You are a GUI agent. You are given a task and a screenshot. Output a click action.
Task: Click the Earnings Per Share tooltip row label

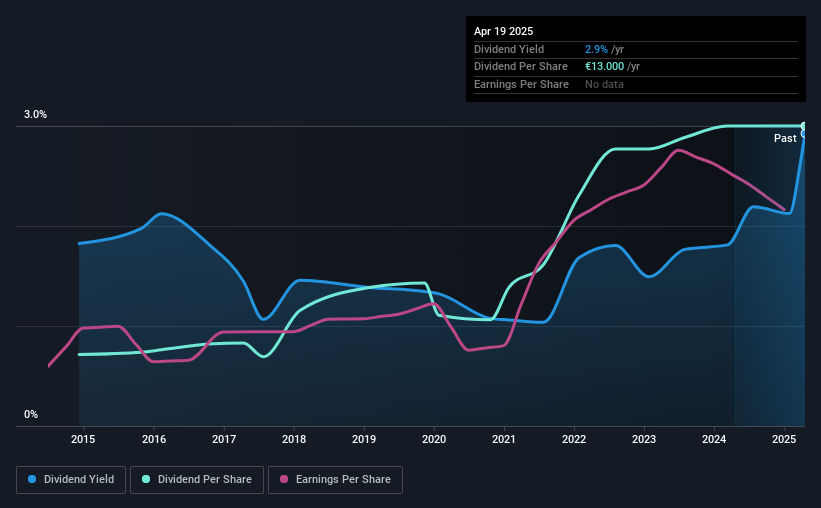coord(521,84)
